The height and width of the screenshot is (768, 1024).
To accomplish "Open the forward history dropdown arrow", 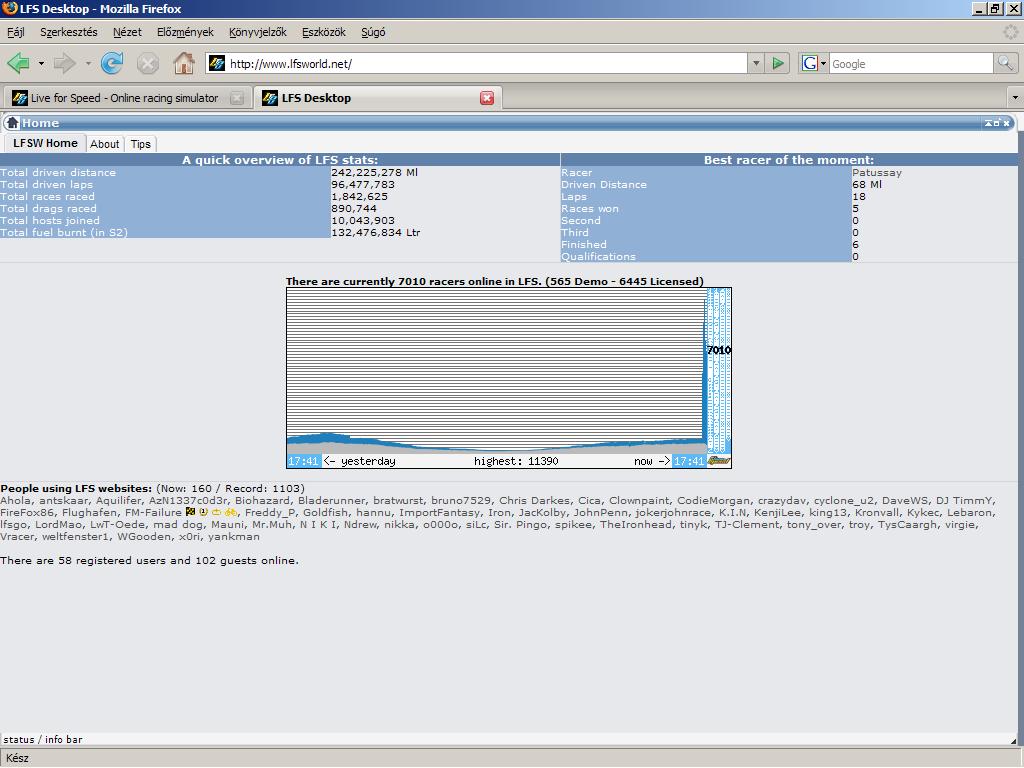I will point(88,63).
